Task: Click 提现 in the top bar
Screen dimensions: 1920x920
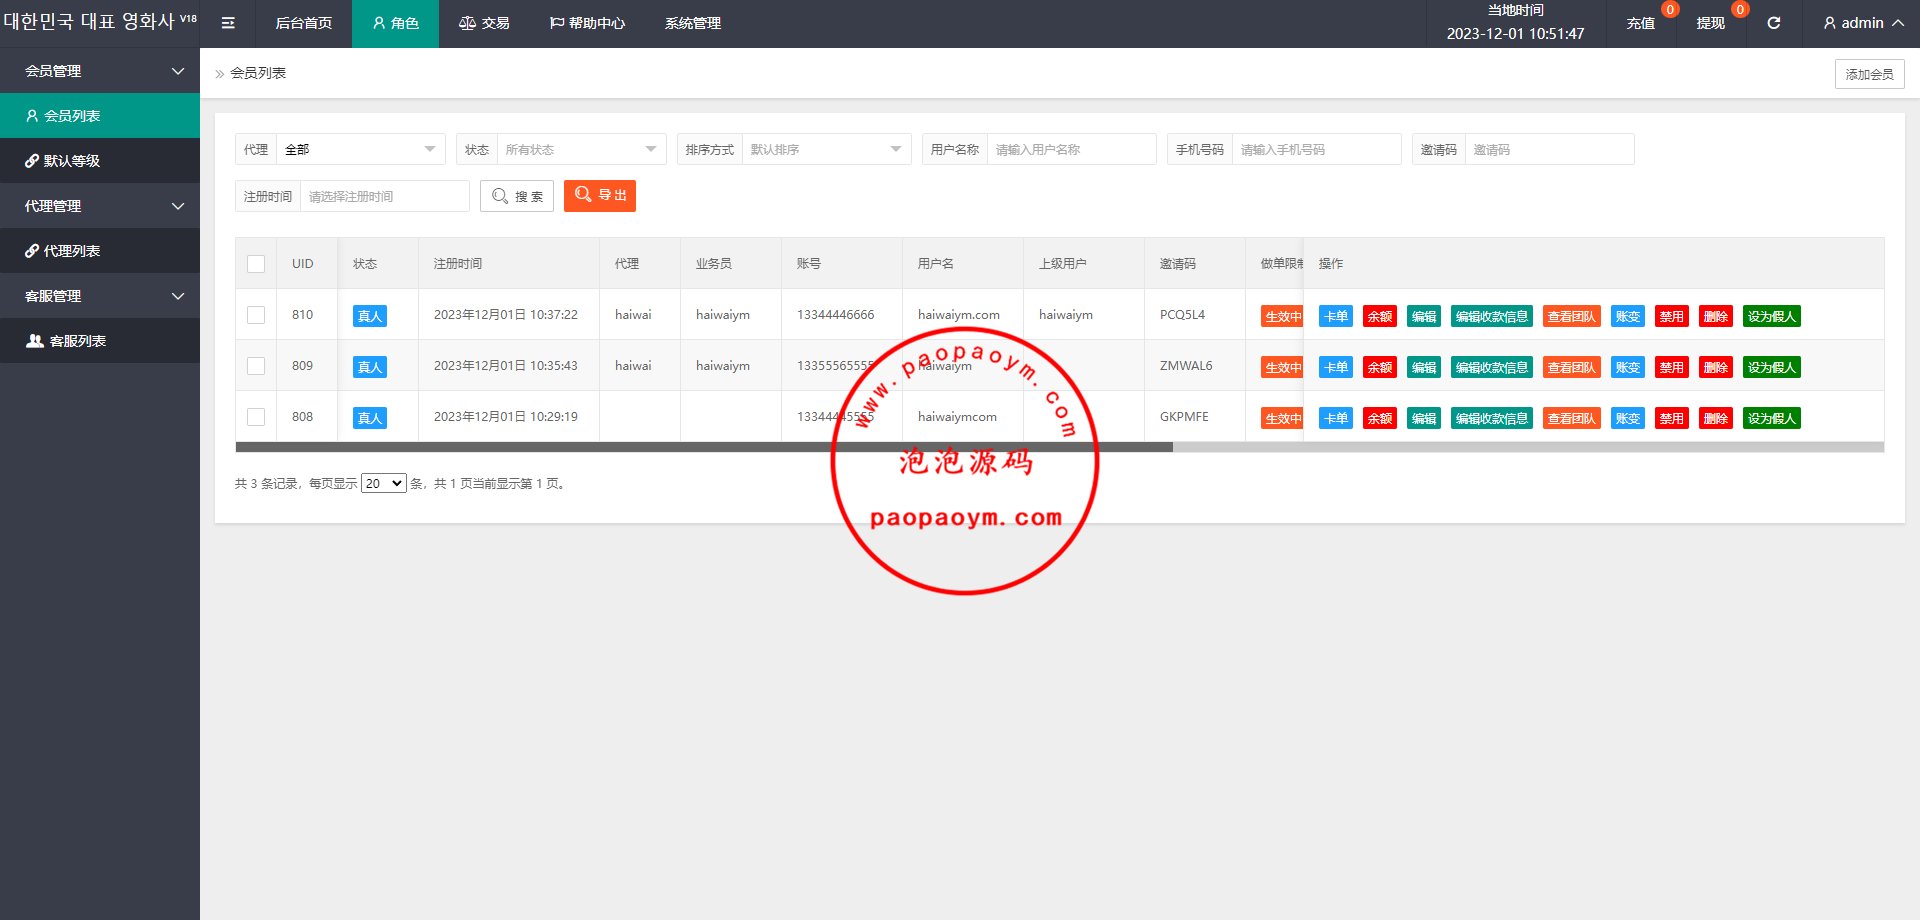Action: click(x=1710, y=23)
